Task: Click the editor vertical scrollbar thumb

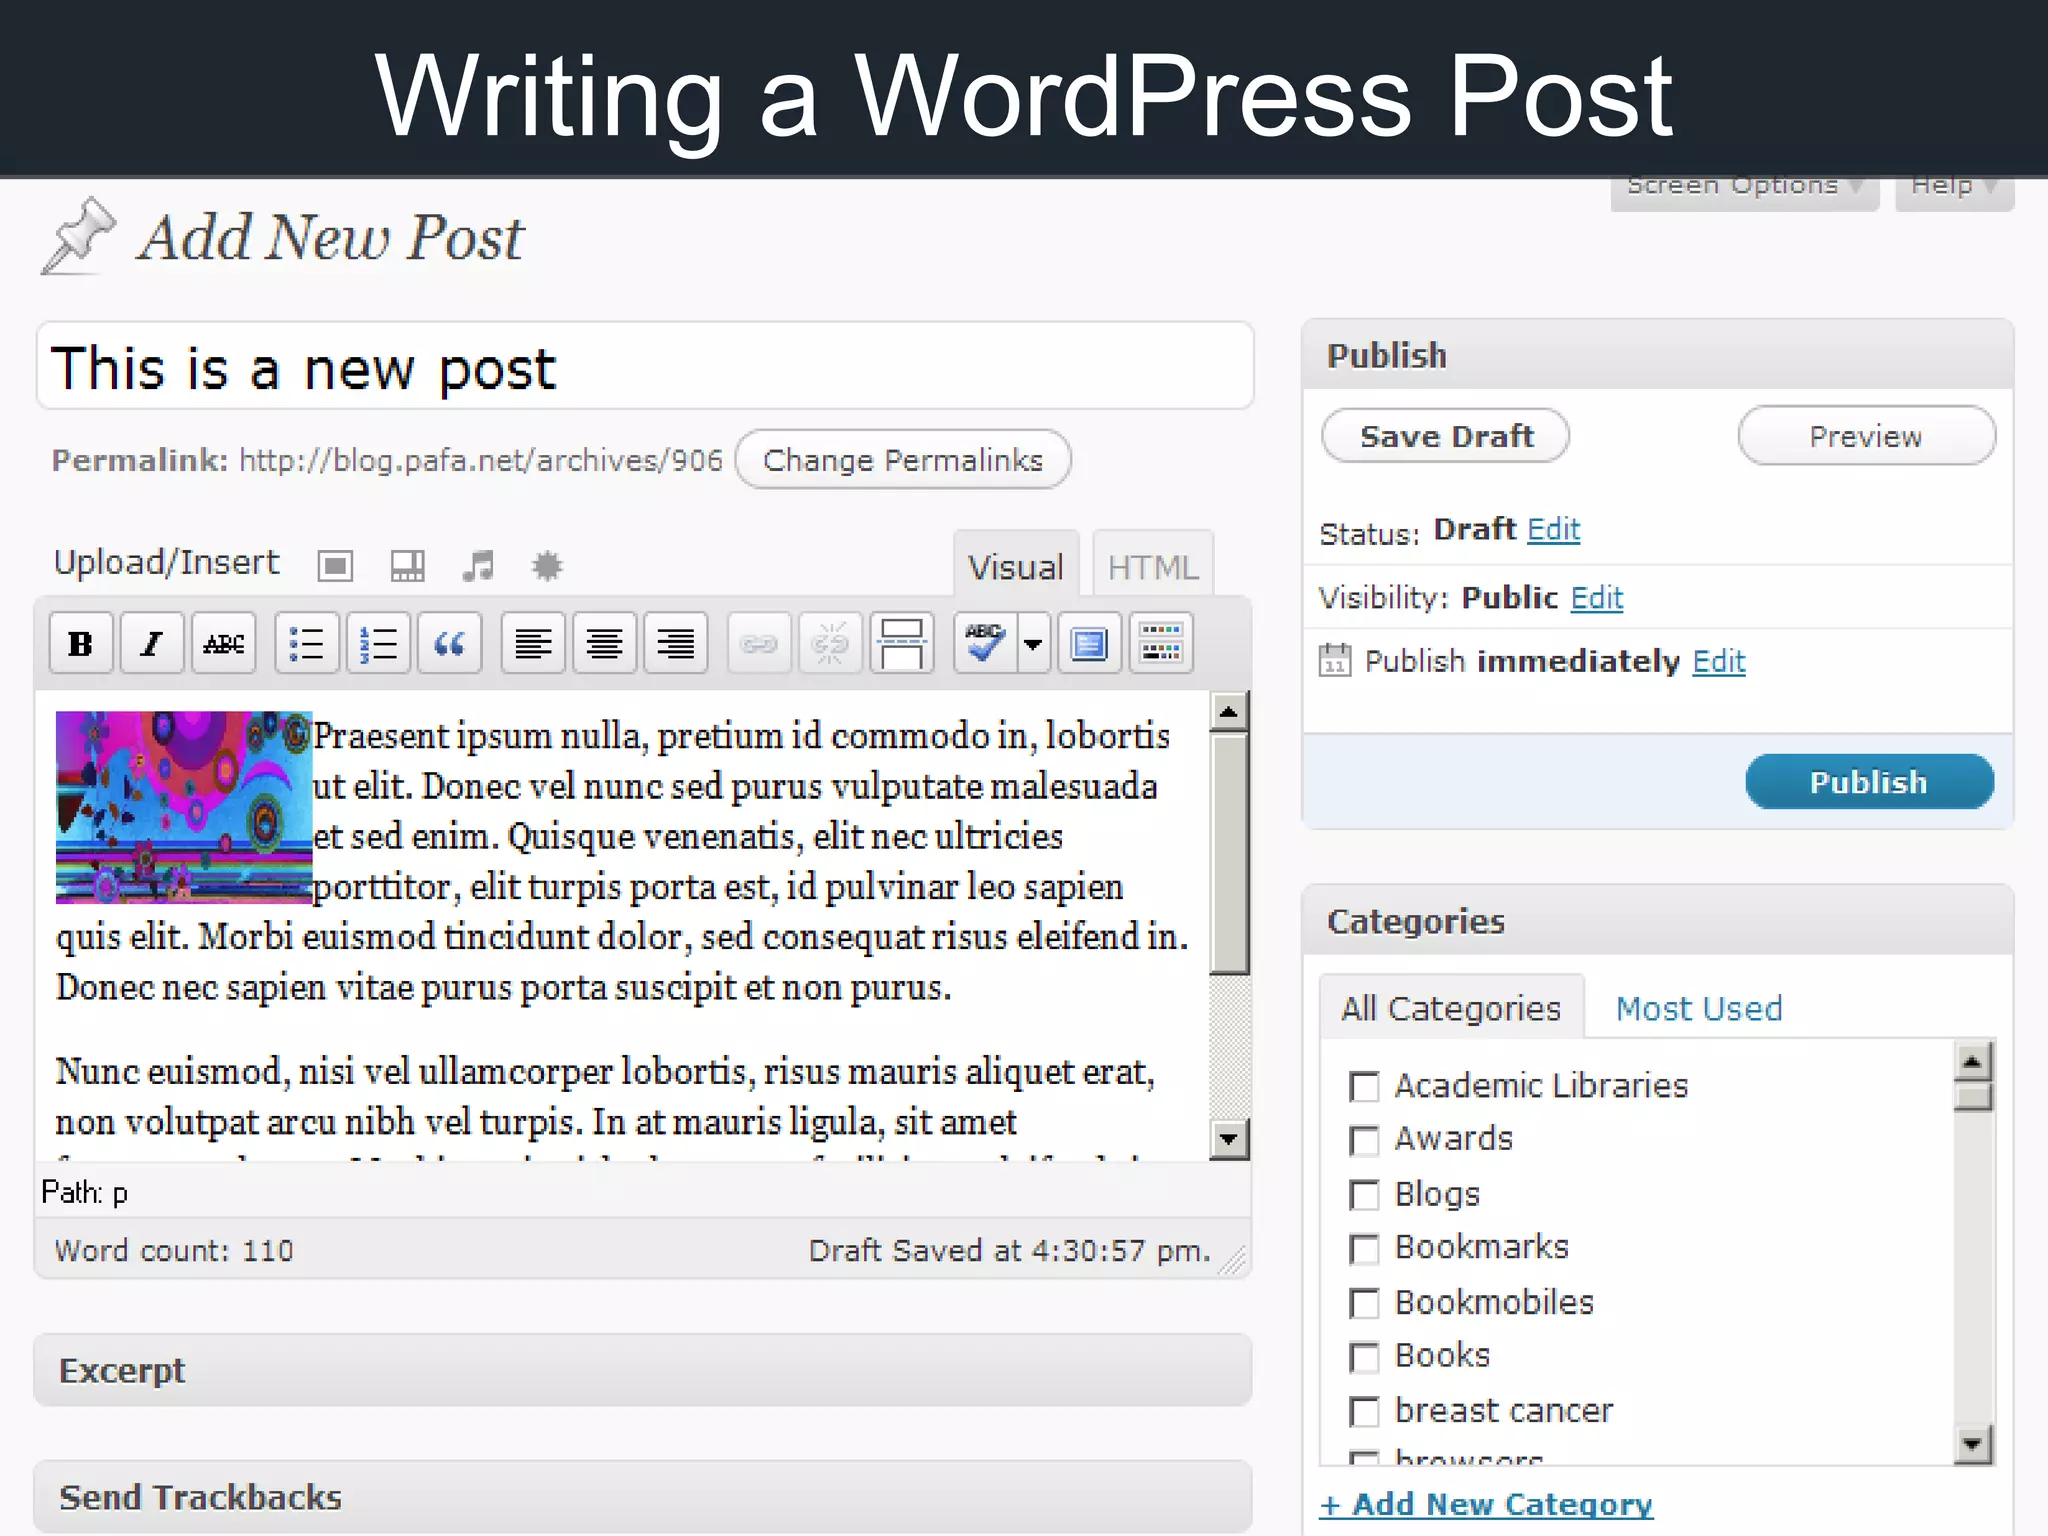Action: coord(1229,853)
